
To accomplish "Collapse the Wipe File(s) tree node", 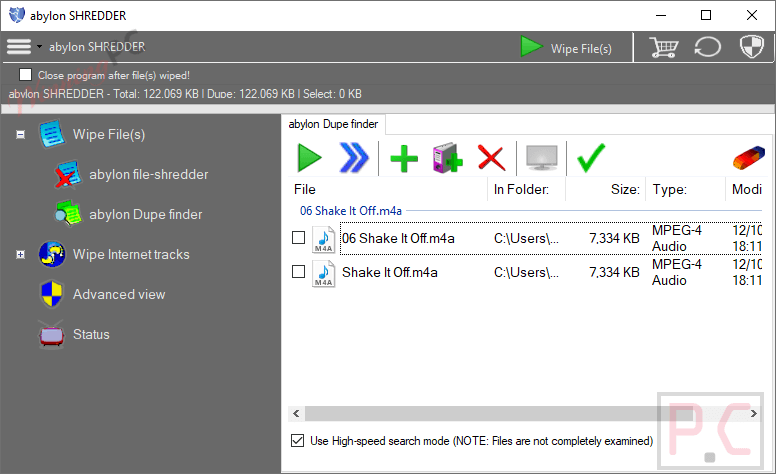I will [20, 135].
